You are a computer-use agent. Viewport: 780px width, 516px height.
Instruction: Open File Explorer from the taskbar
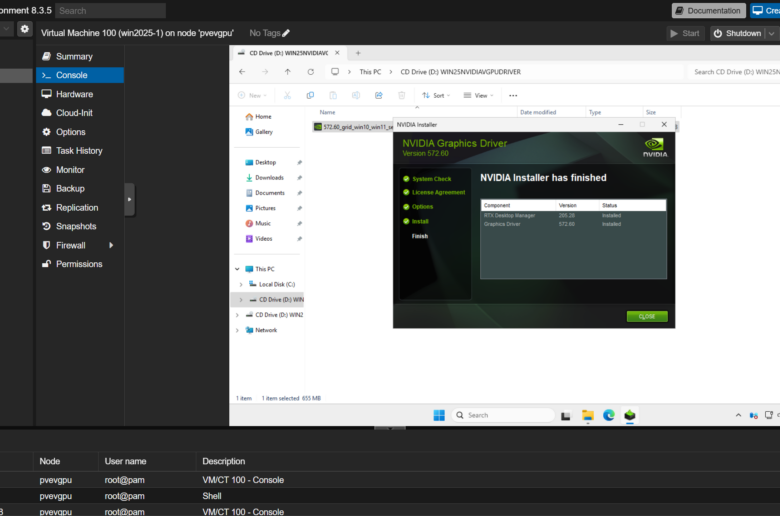587,415
